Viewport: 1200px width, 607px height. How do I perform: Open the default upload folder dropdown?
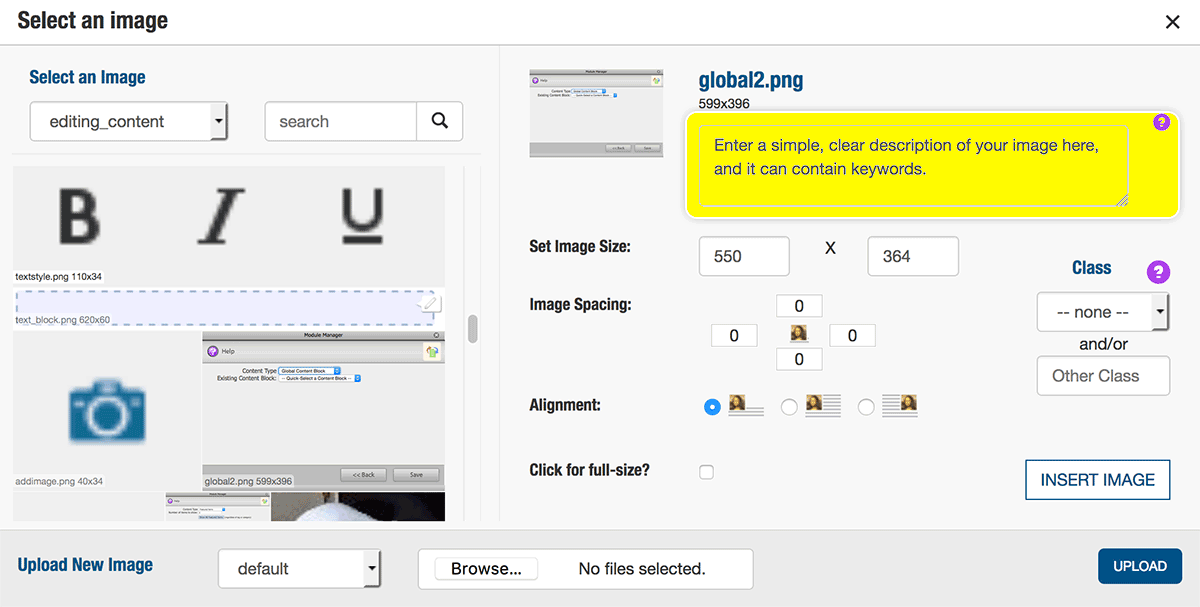pyautogui.click(x=299, y=568)
